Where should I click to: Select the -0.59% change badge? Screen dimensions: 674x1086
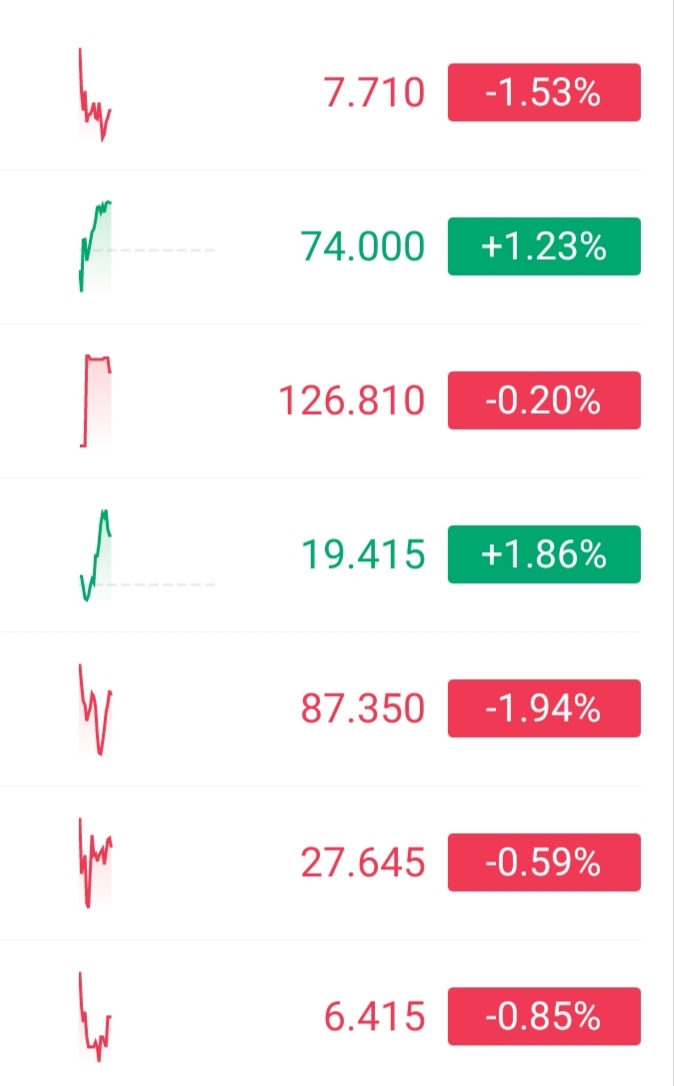(543, 862)
